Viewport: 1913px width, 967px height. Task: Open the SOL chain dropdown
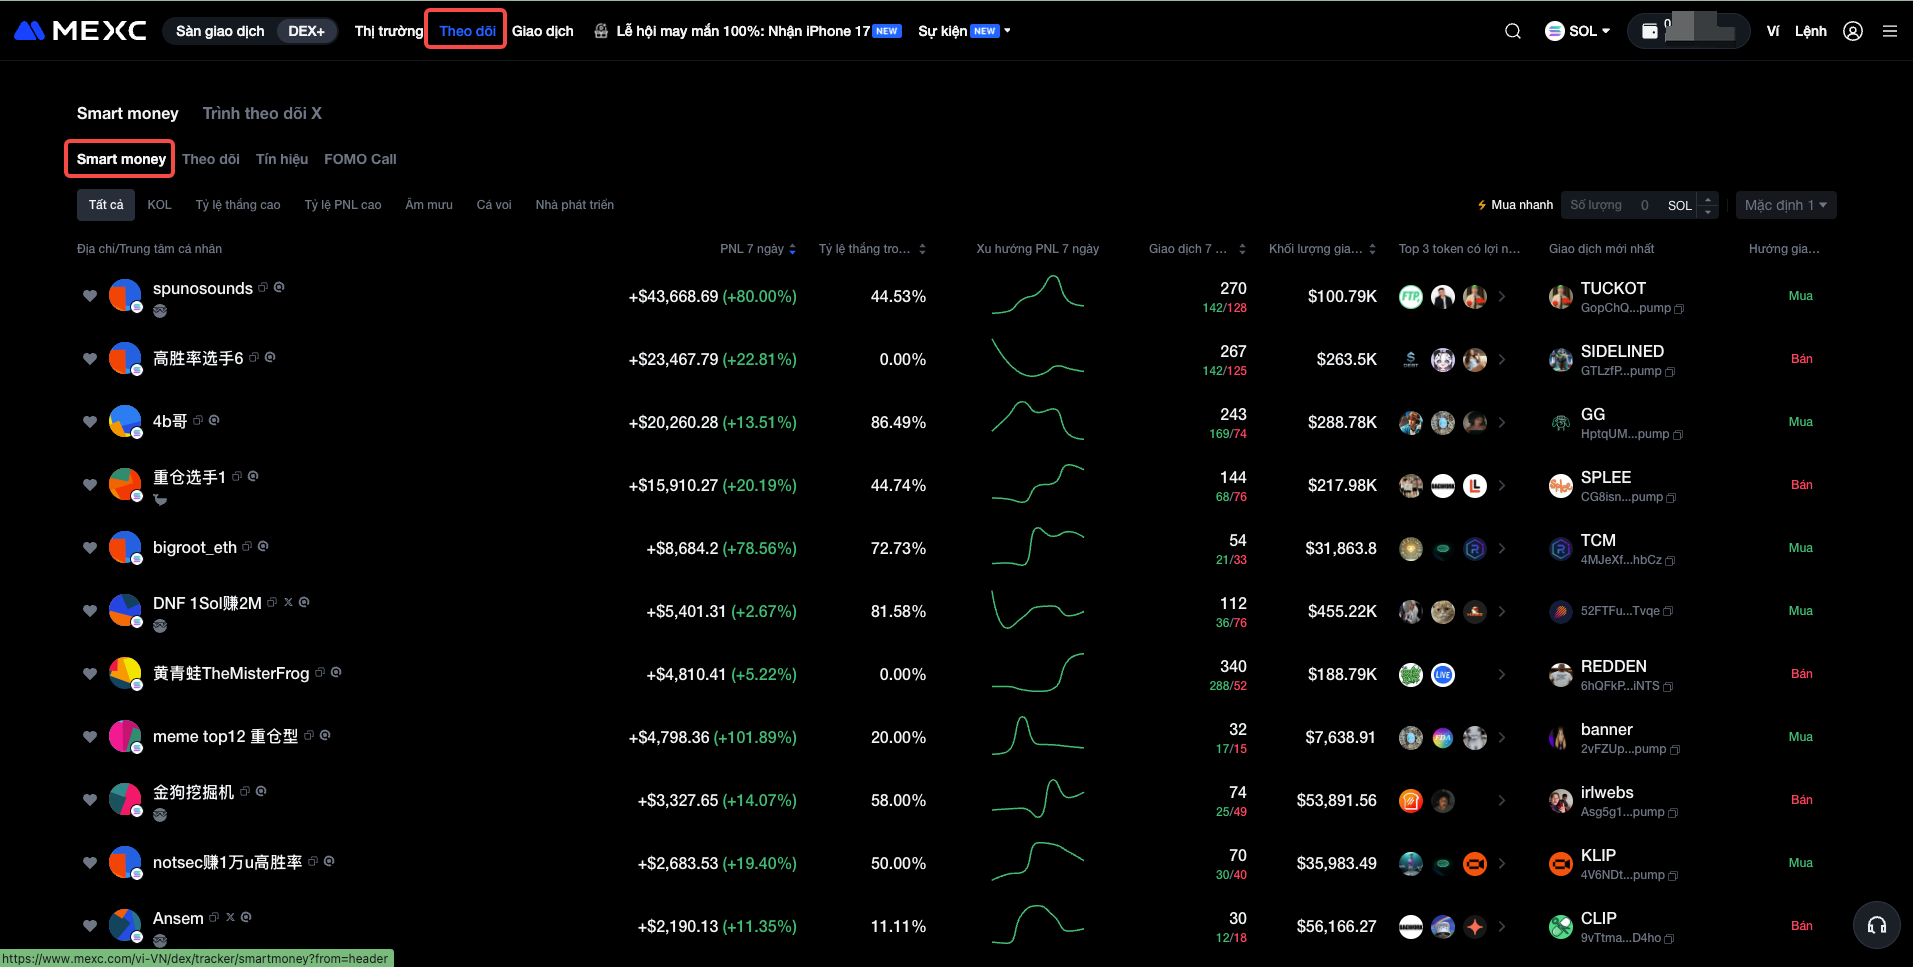(x=1577, y=31)
